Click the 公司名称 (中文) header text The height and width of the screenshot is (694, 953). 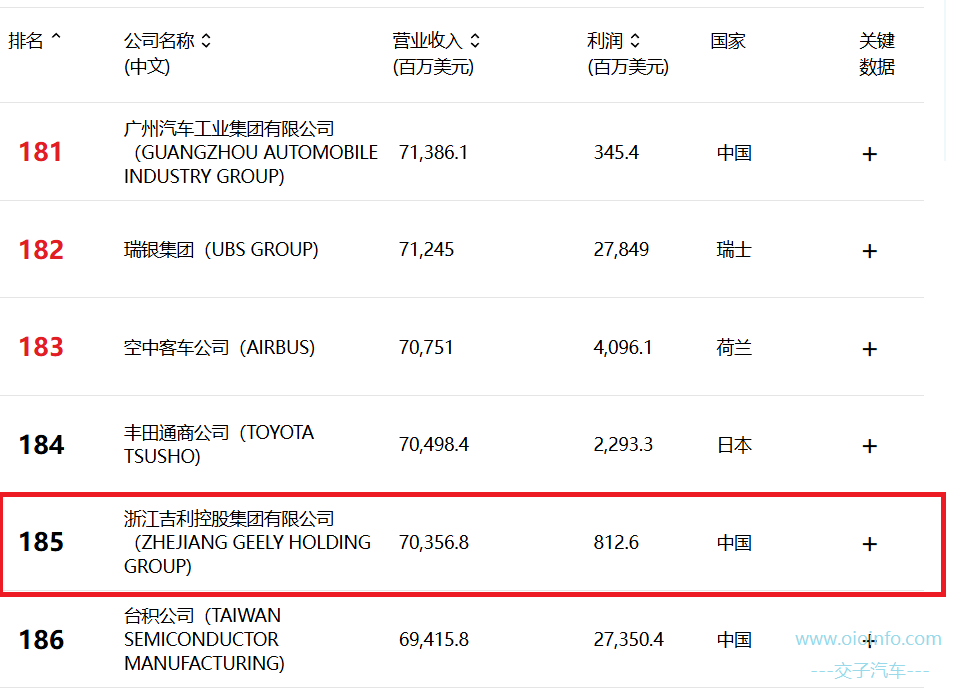(159, 53)
